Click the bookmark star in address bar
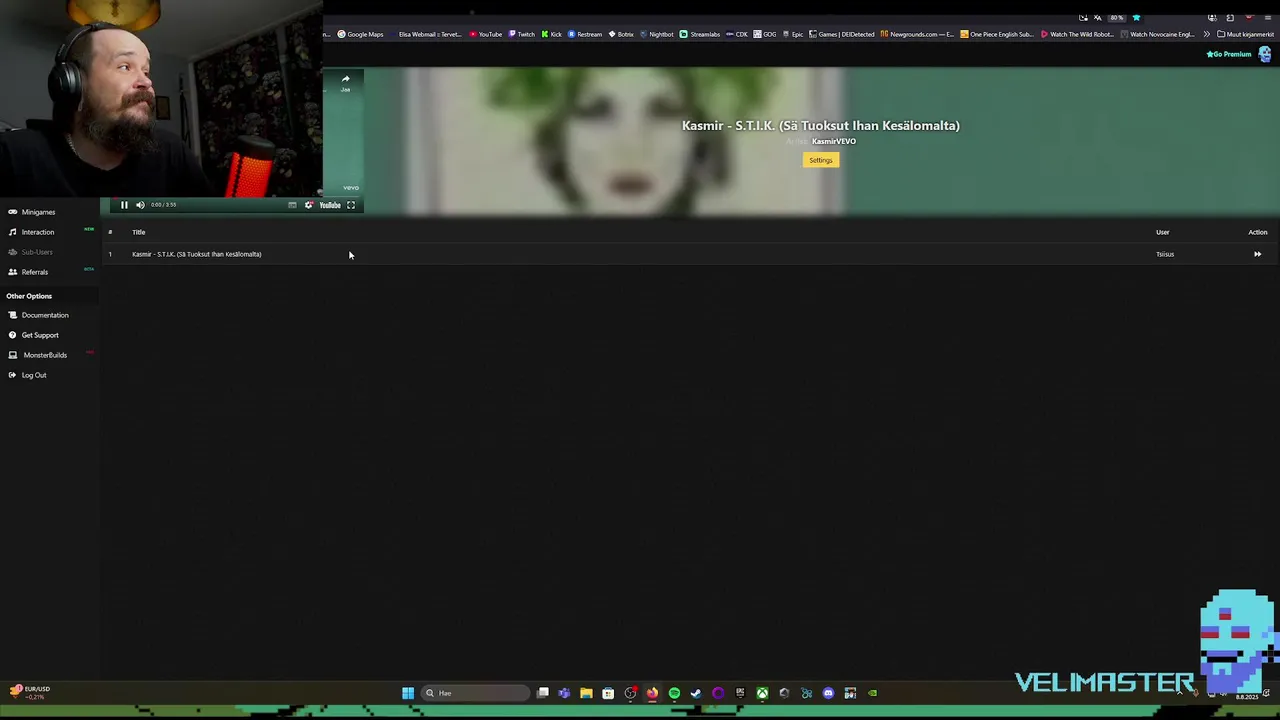This screenshot has height=720, width=1280. [1136, 18]
